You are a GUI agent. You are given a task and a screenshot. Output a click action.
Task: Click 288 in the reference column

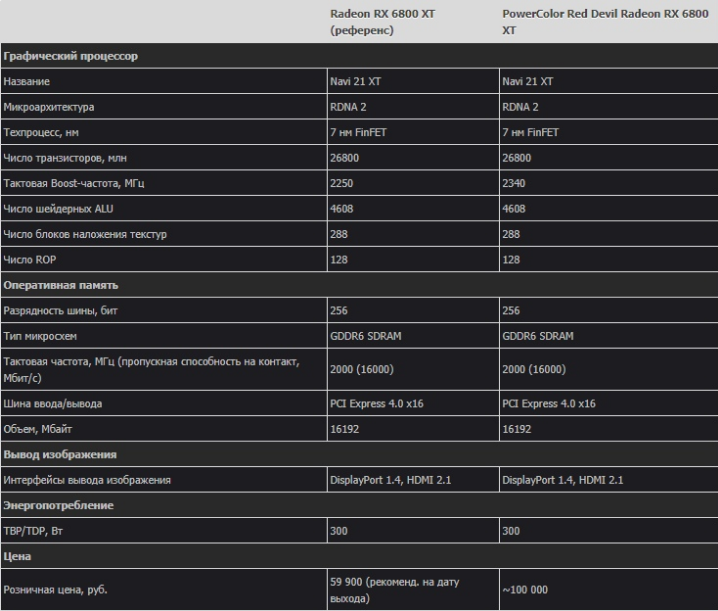point(339,235)
